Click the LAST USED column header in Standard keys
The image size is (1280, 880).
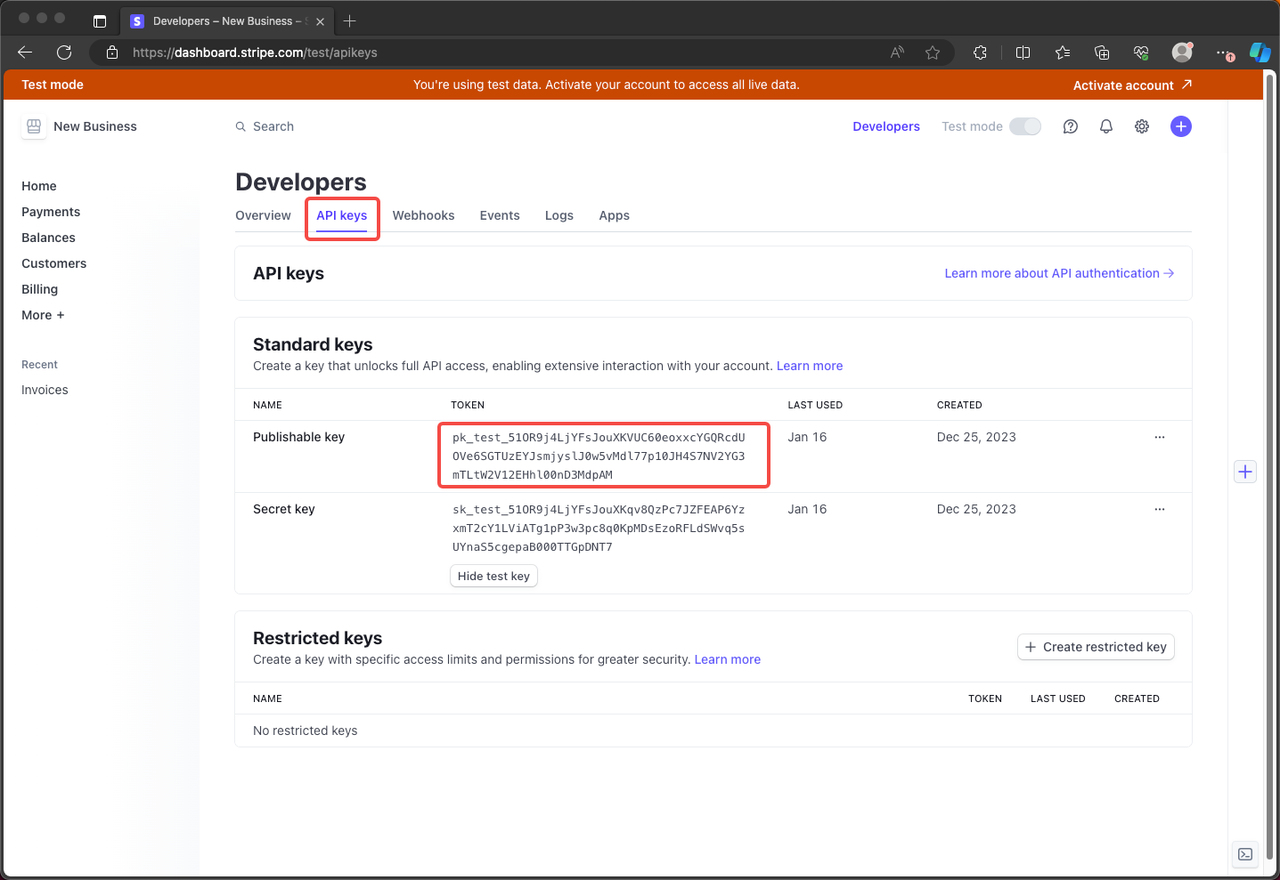815,405
